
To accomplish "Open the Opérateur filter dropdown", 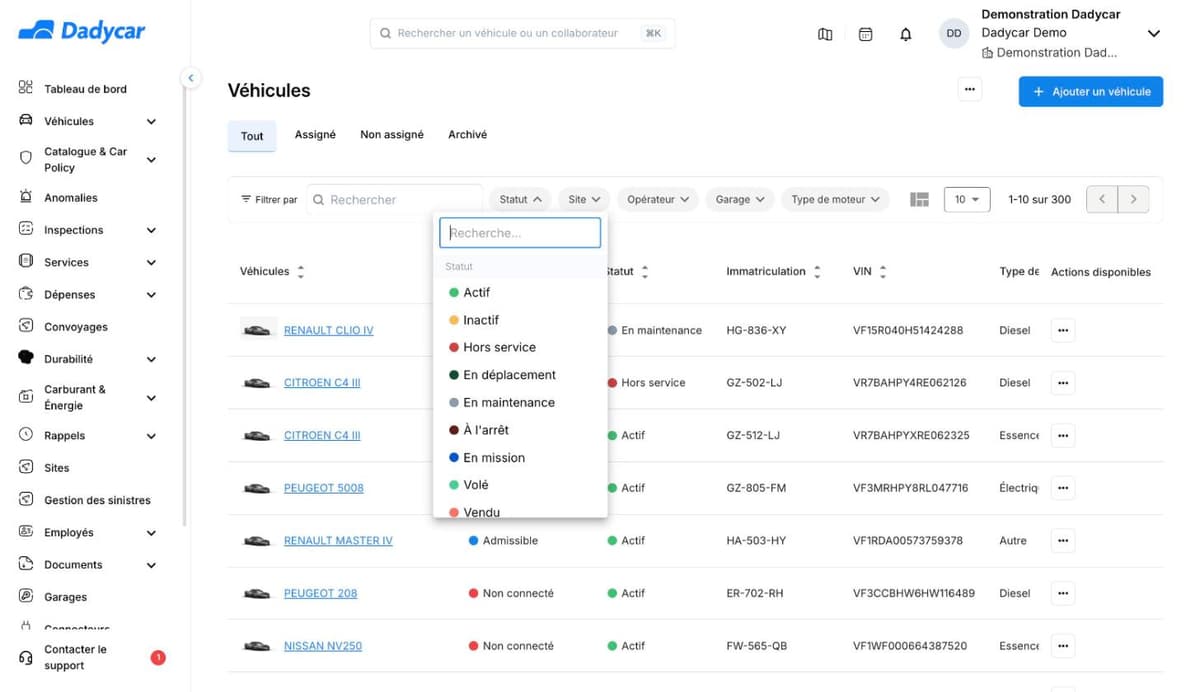I will [x=658, y=199].
